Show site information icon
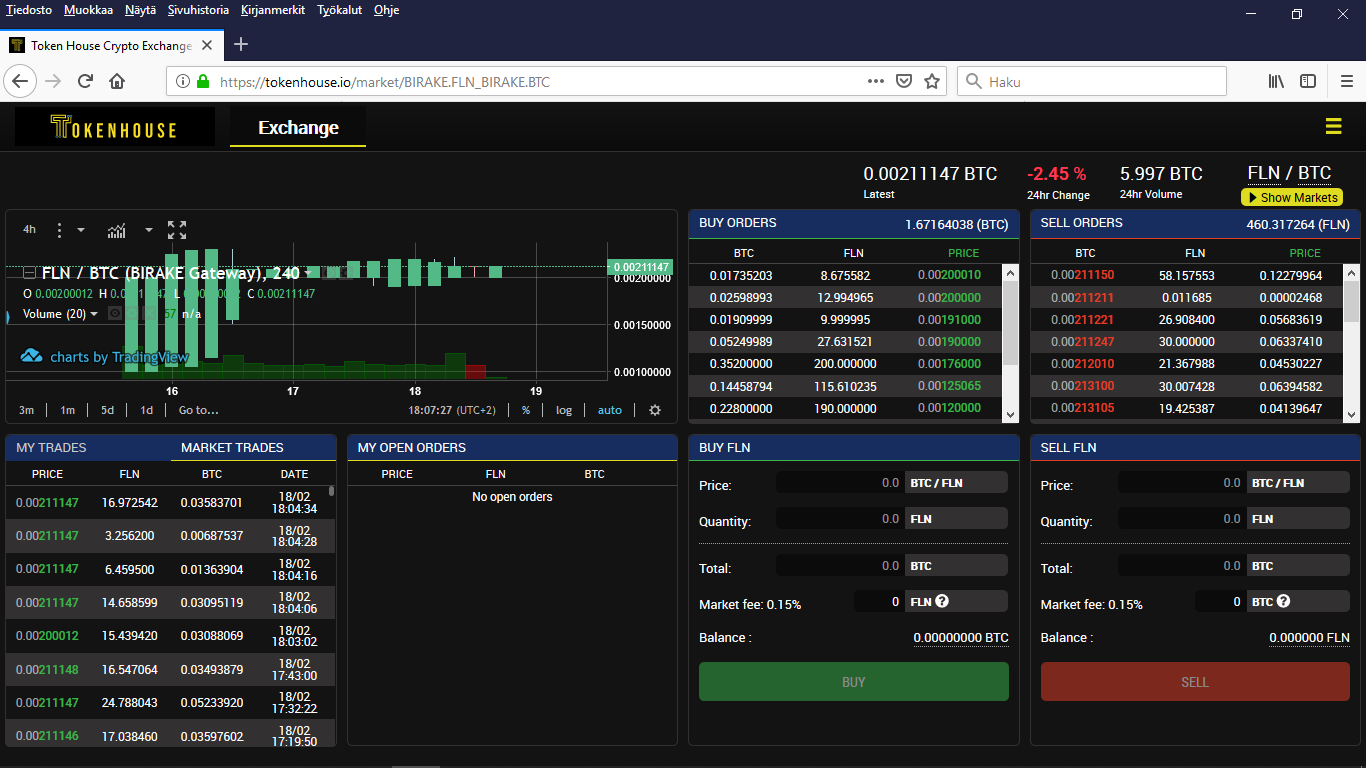The image size is (1366, 768). click(x=183, y=81)
